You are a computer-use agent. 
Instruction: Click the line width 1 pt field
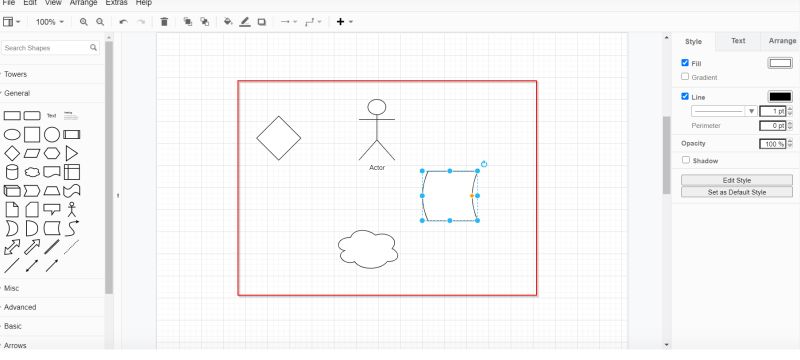772,111
